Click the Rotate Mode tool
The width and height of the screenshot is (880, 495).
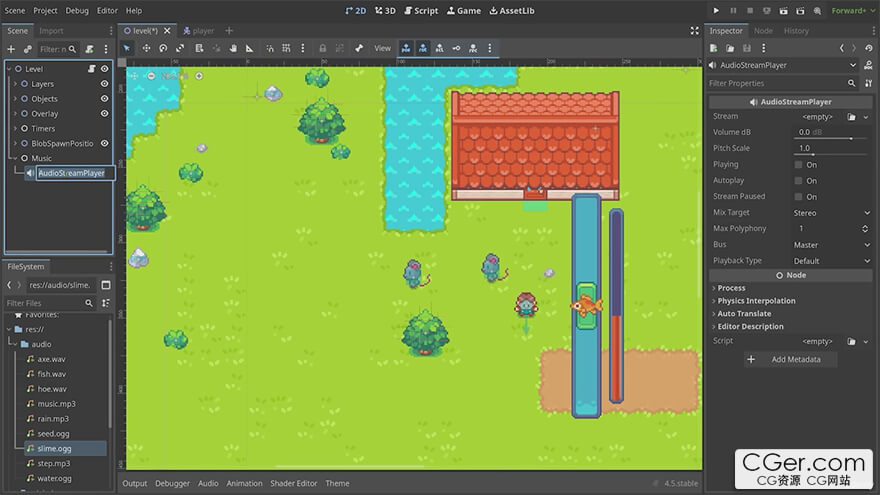coord(163,48)
